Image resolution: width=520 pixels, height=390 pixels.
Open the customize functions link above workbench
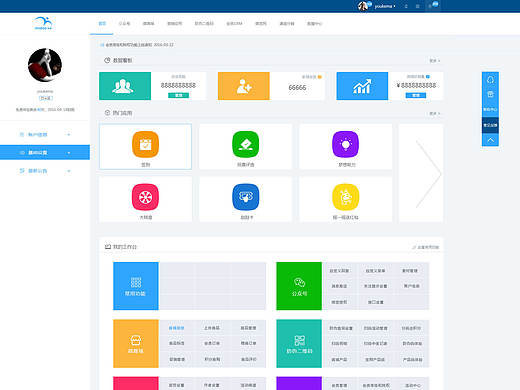[426, 247]
